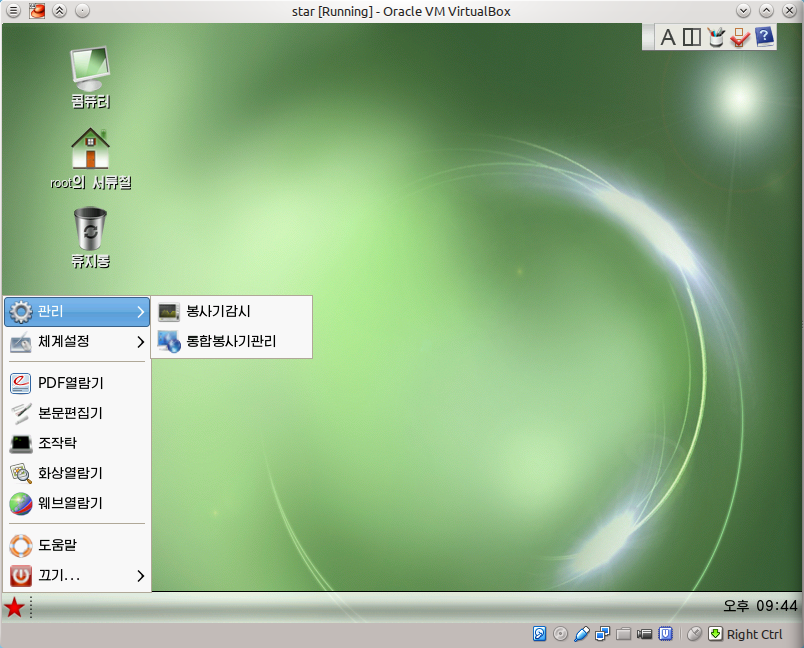Launch PDF열람기 from the start menu
This screenshot has height=648, width=804.
77,383
